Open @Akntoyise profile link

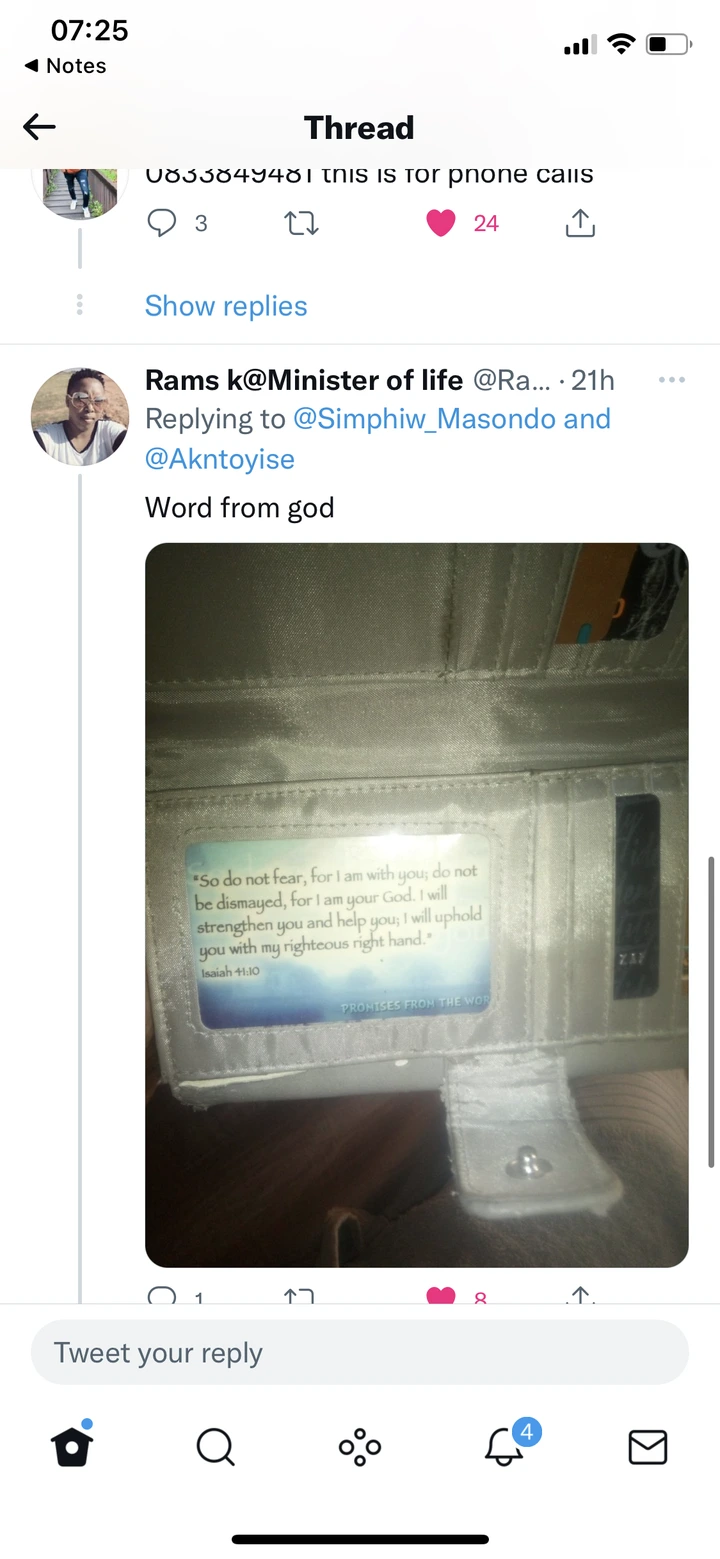(x=220, y=459)
